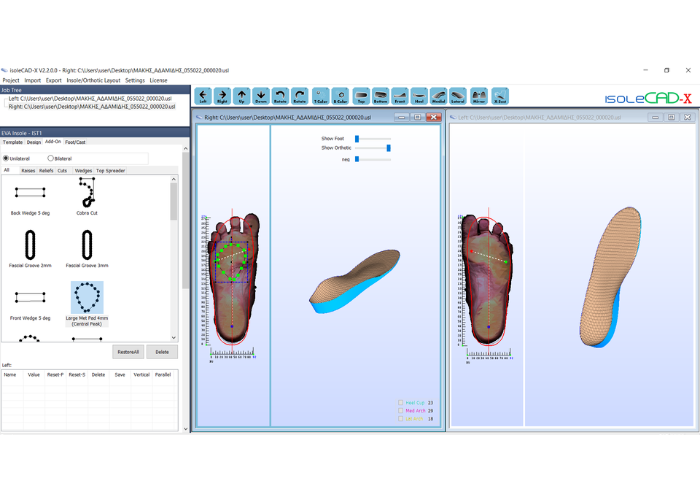700x500 pixels.
Task: Enable the Med Arch checkbox
Action: [x=400, y=411]
